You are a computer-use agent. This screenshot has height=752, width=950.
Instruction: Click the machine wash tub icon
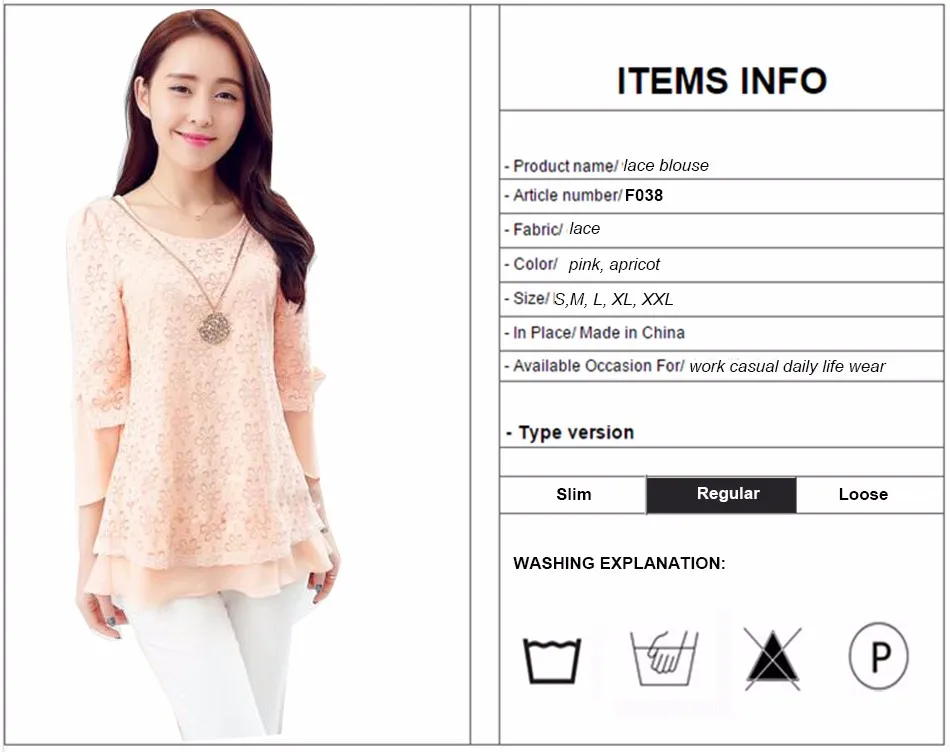552,660
